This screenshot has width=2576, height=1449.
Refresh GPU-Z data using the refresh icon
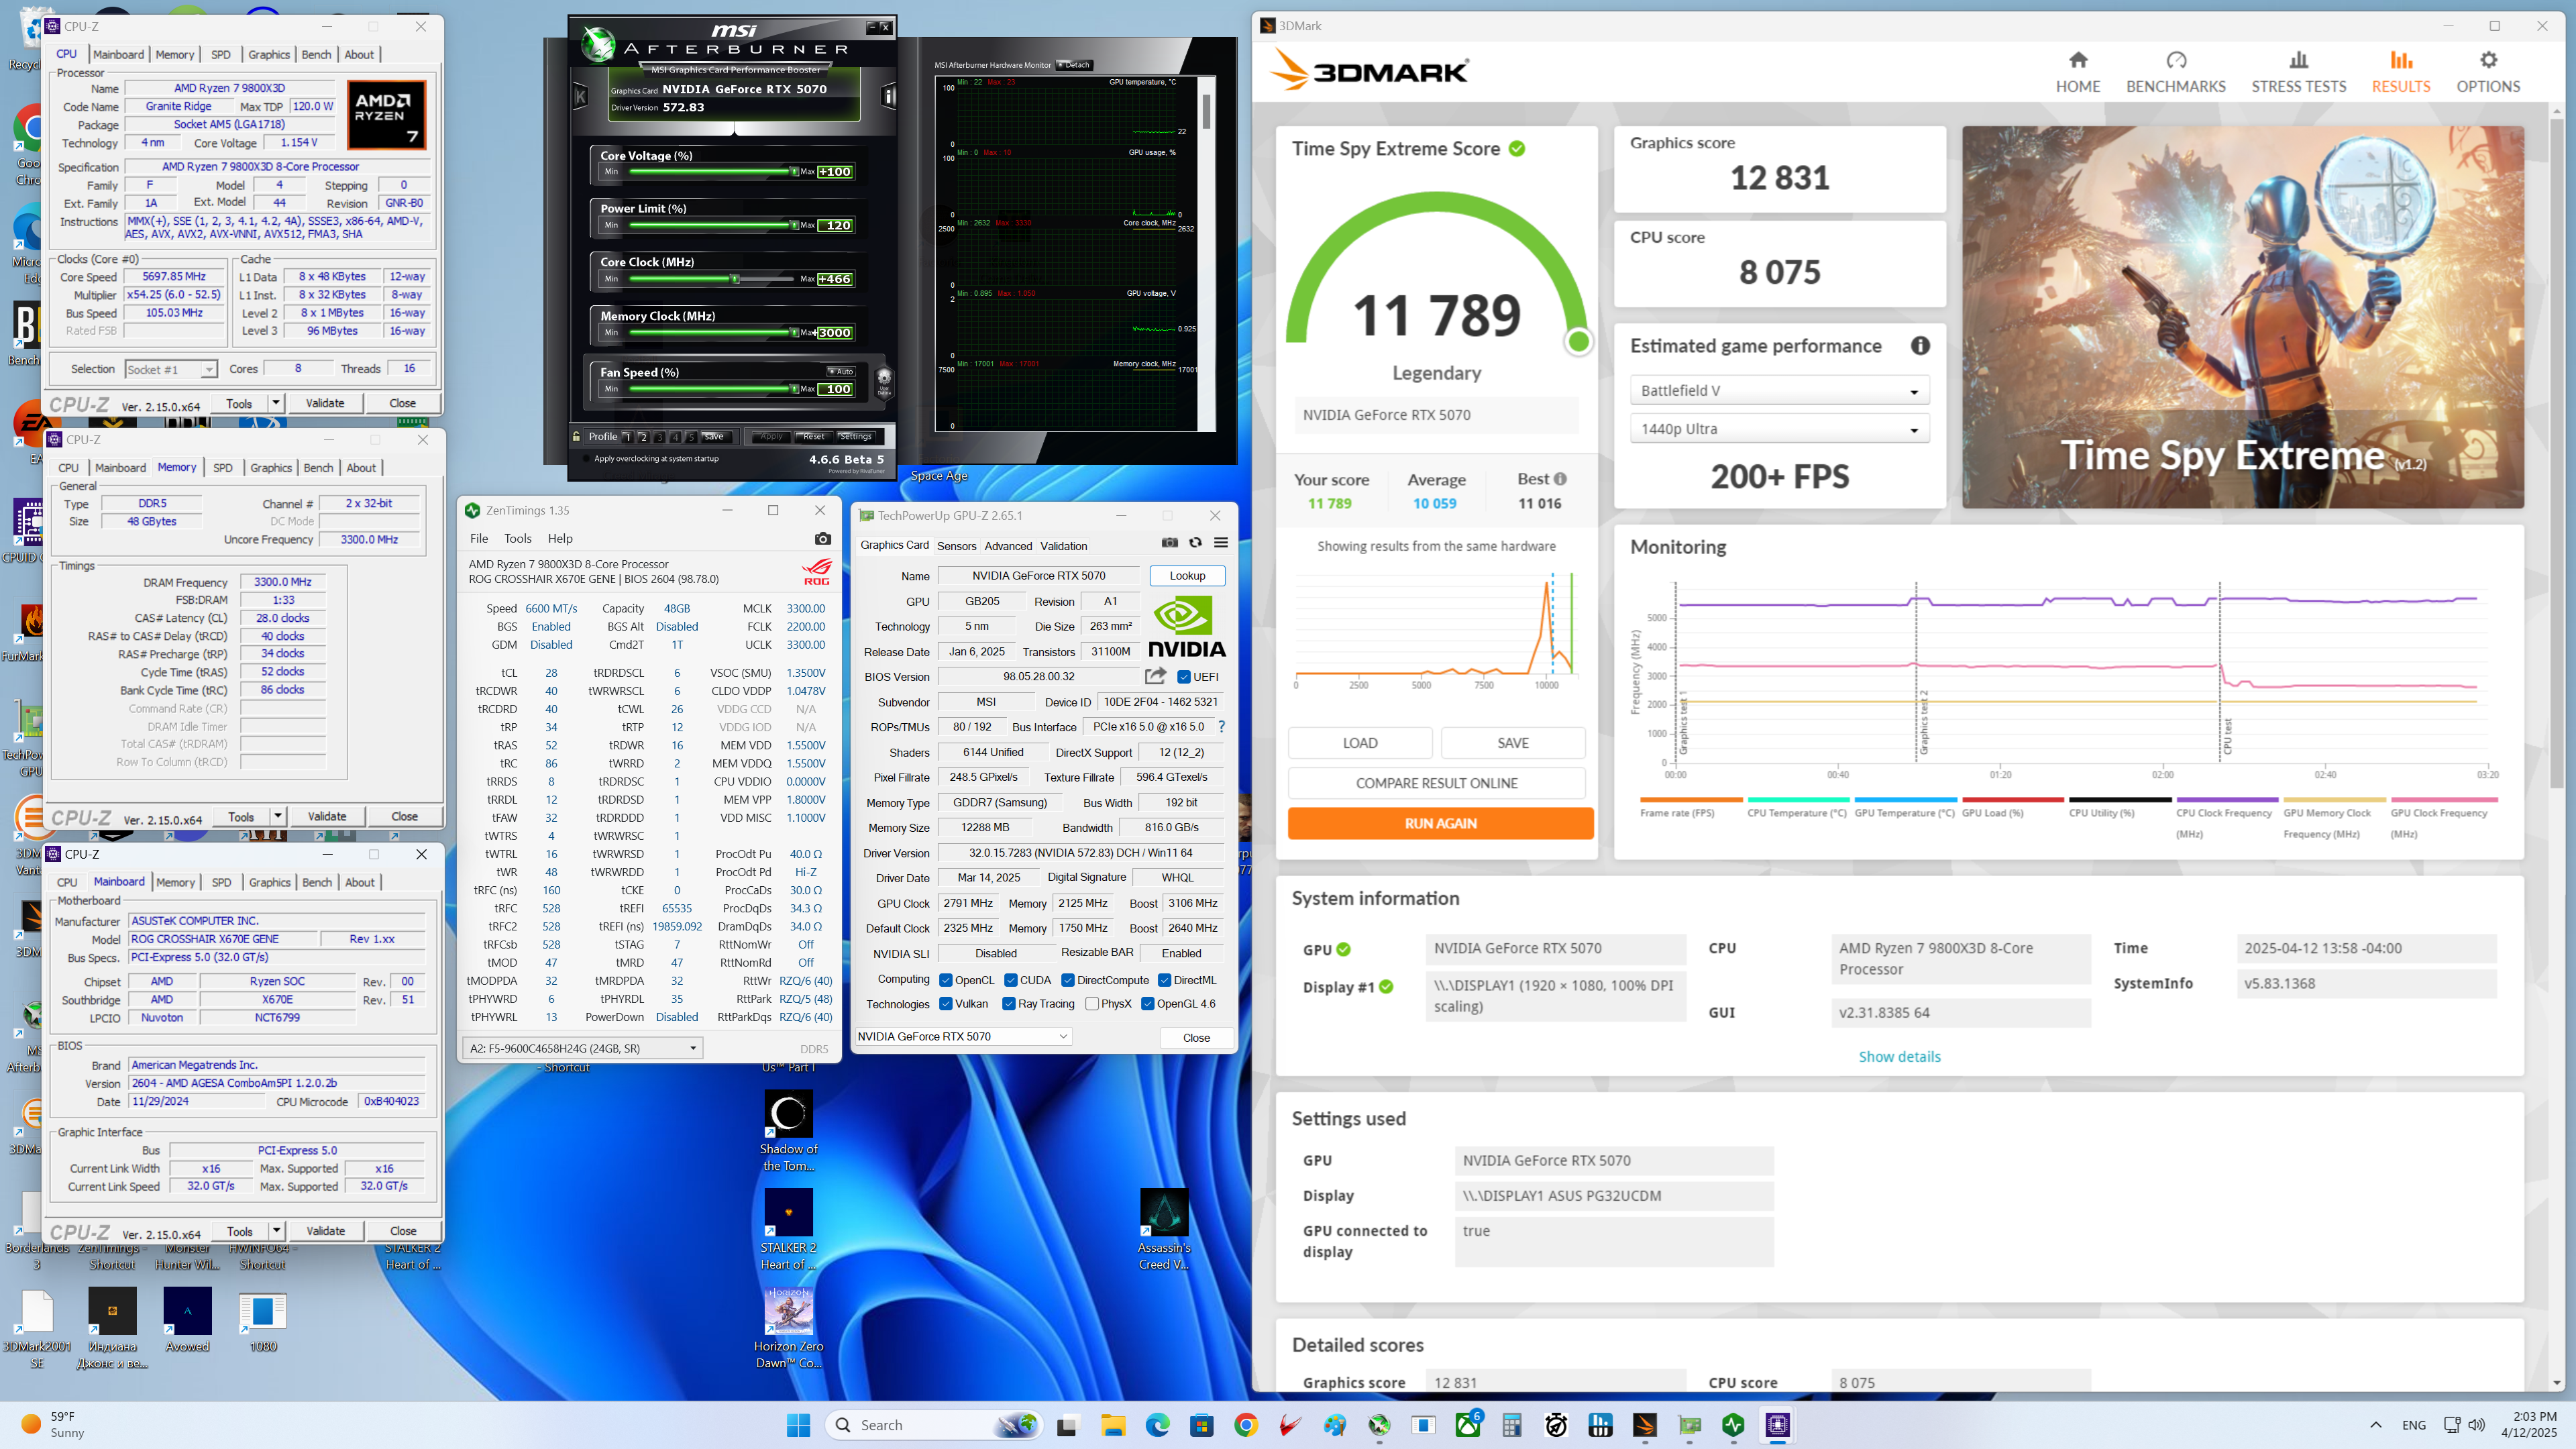point(1195,543)
